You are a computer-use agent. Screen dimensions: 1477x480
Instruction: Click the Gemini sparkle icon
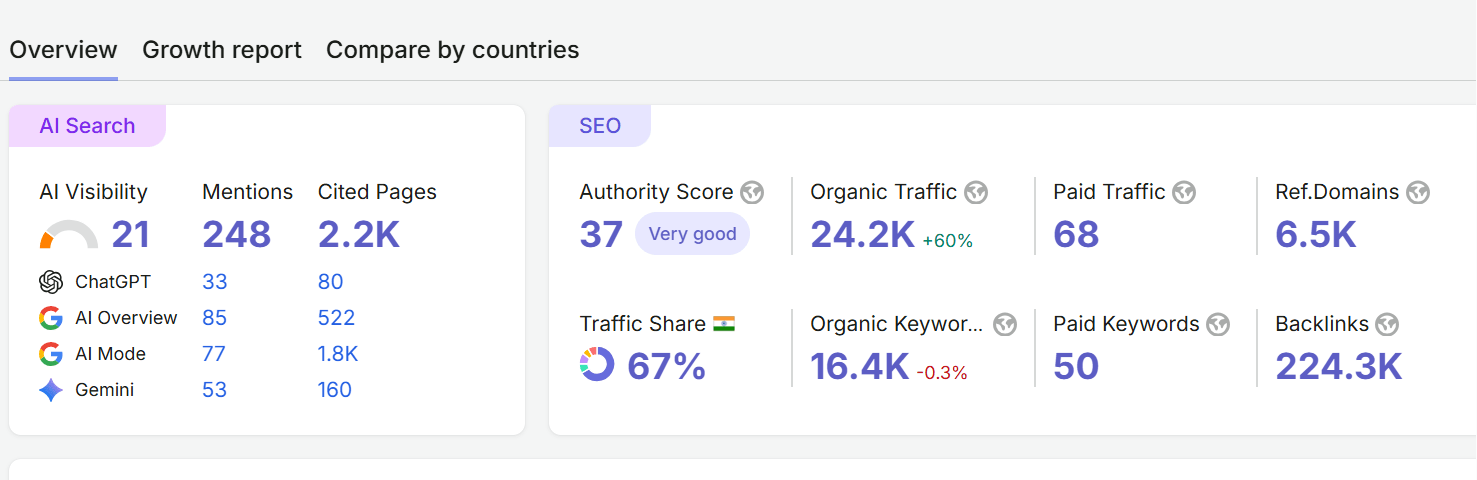tap(51, 390)
